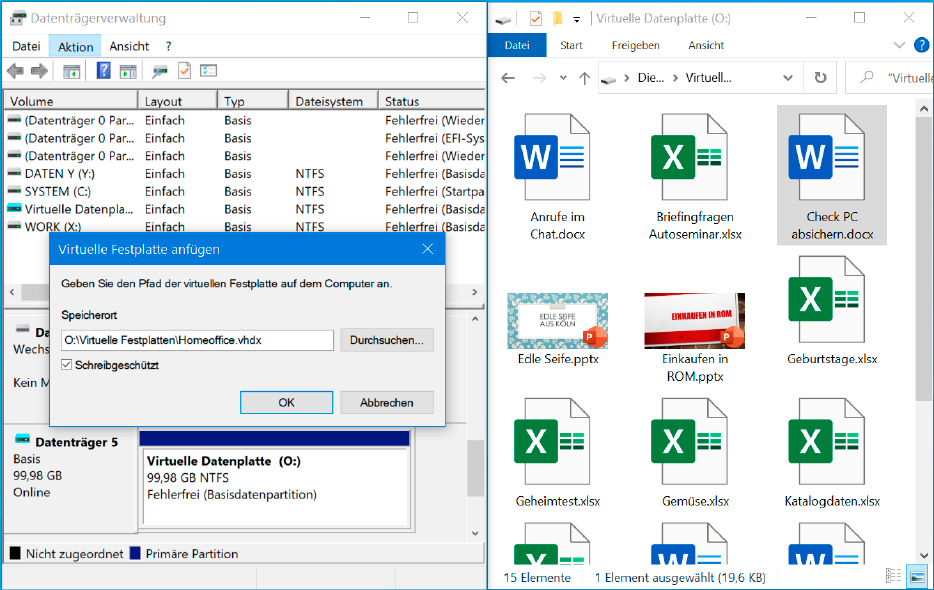Open the Aktion menu
This screenshot has width=934, height=590.
click(x=76, y=46)
